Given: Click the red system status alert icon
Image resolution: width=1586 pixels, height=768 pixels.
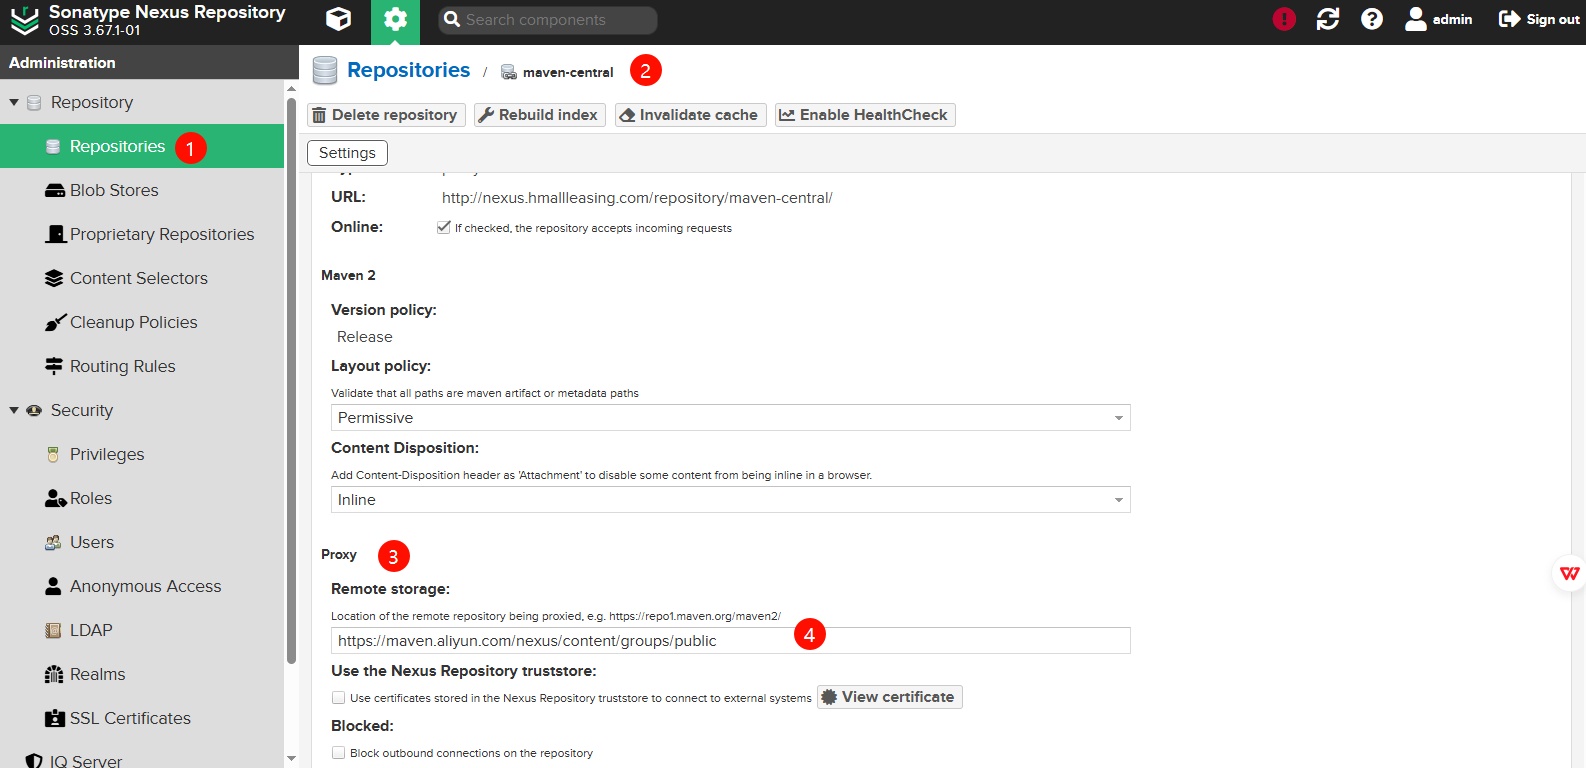Looking at the screenshot, I should (x=1284, y=19).
